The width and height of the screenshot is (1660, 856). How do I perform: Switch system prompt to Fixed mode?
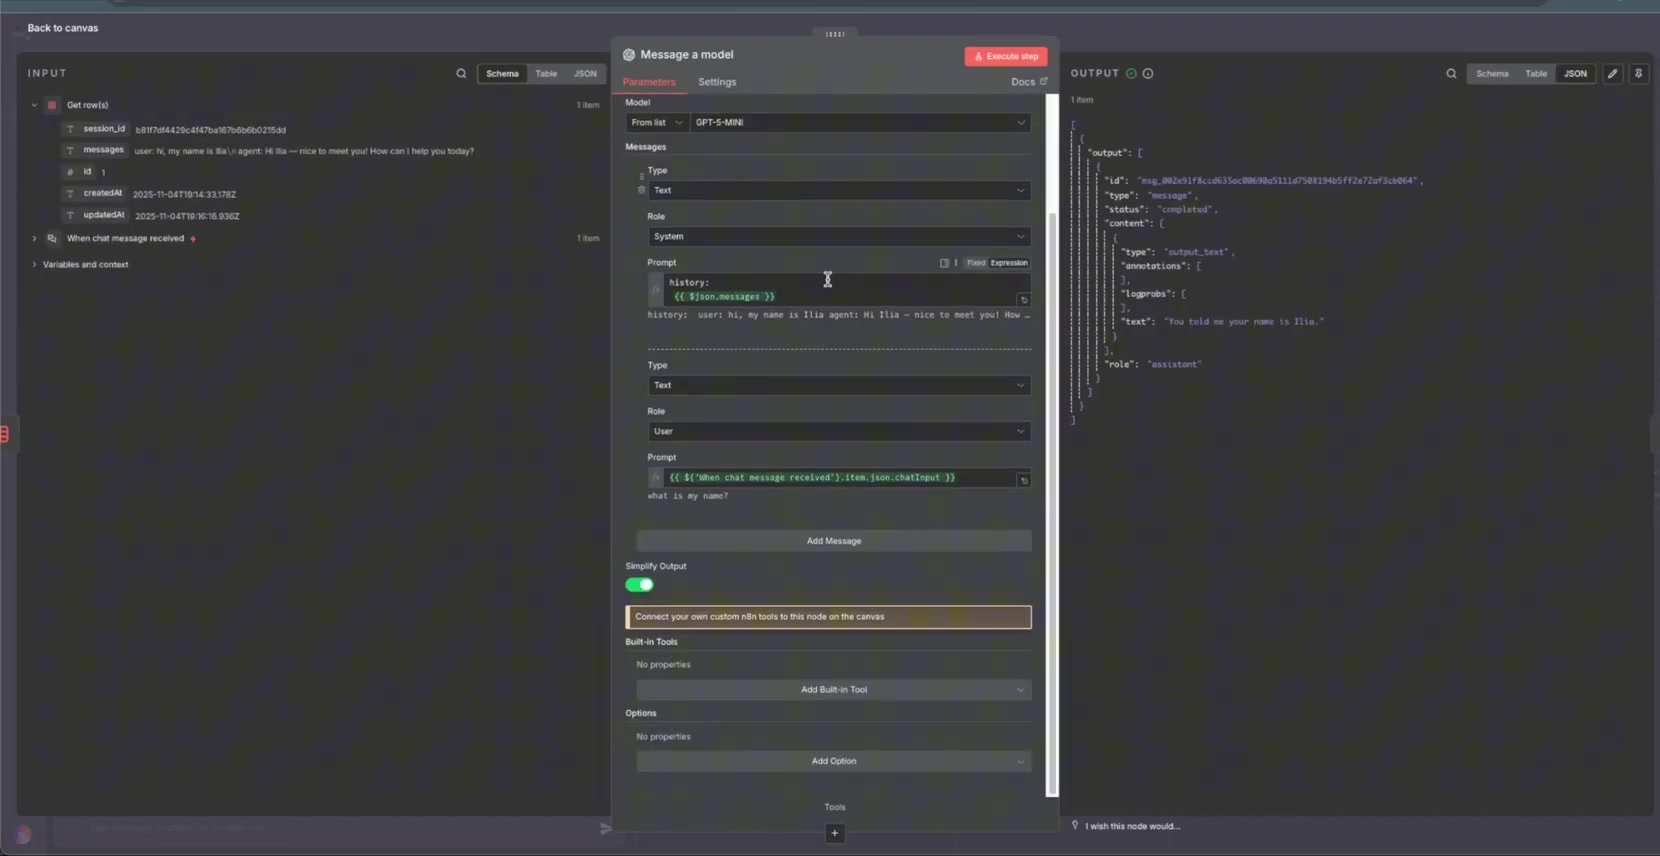(x=975, y=263)
